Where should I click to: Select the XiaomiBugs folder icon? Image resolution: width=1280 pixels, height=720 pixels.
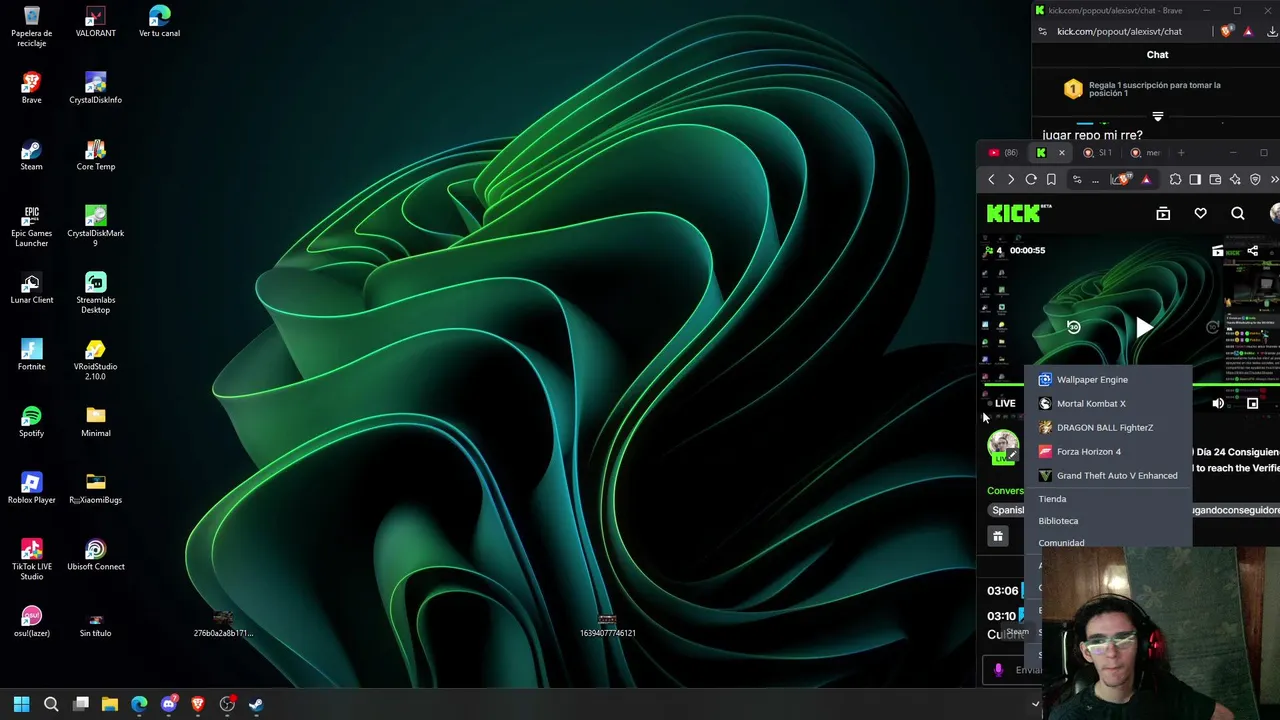95,488
